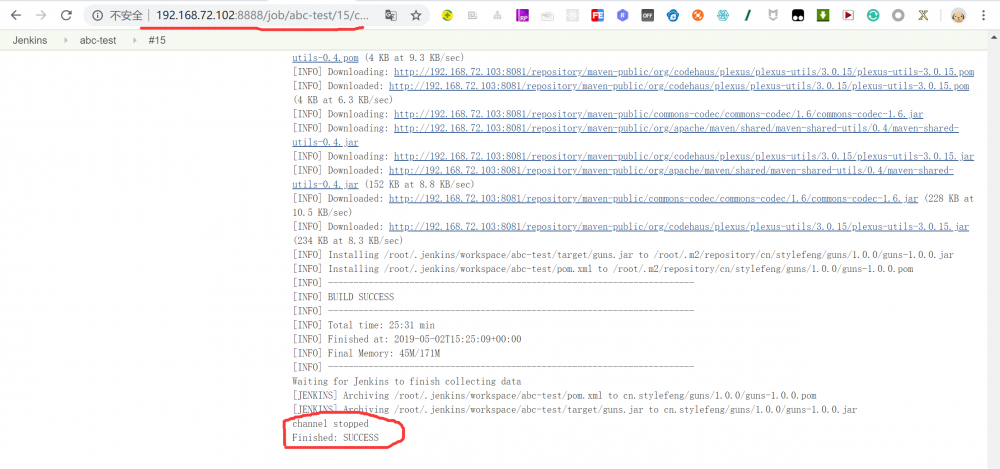Open Downloading plexus-utils-3.0.15.jar link
Screen dimensions: 1000x469
(684, 156)
